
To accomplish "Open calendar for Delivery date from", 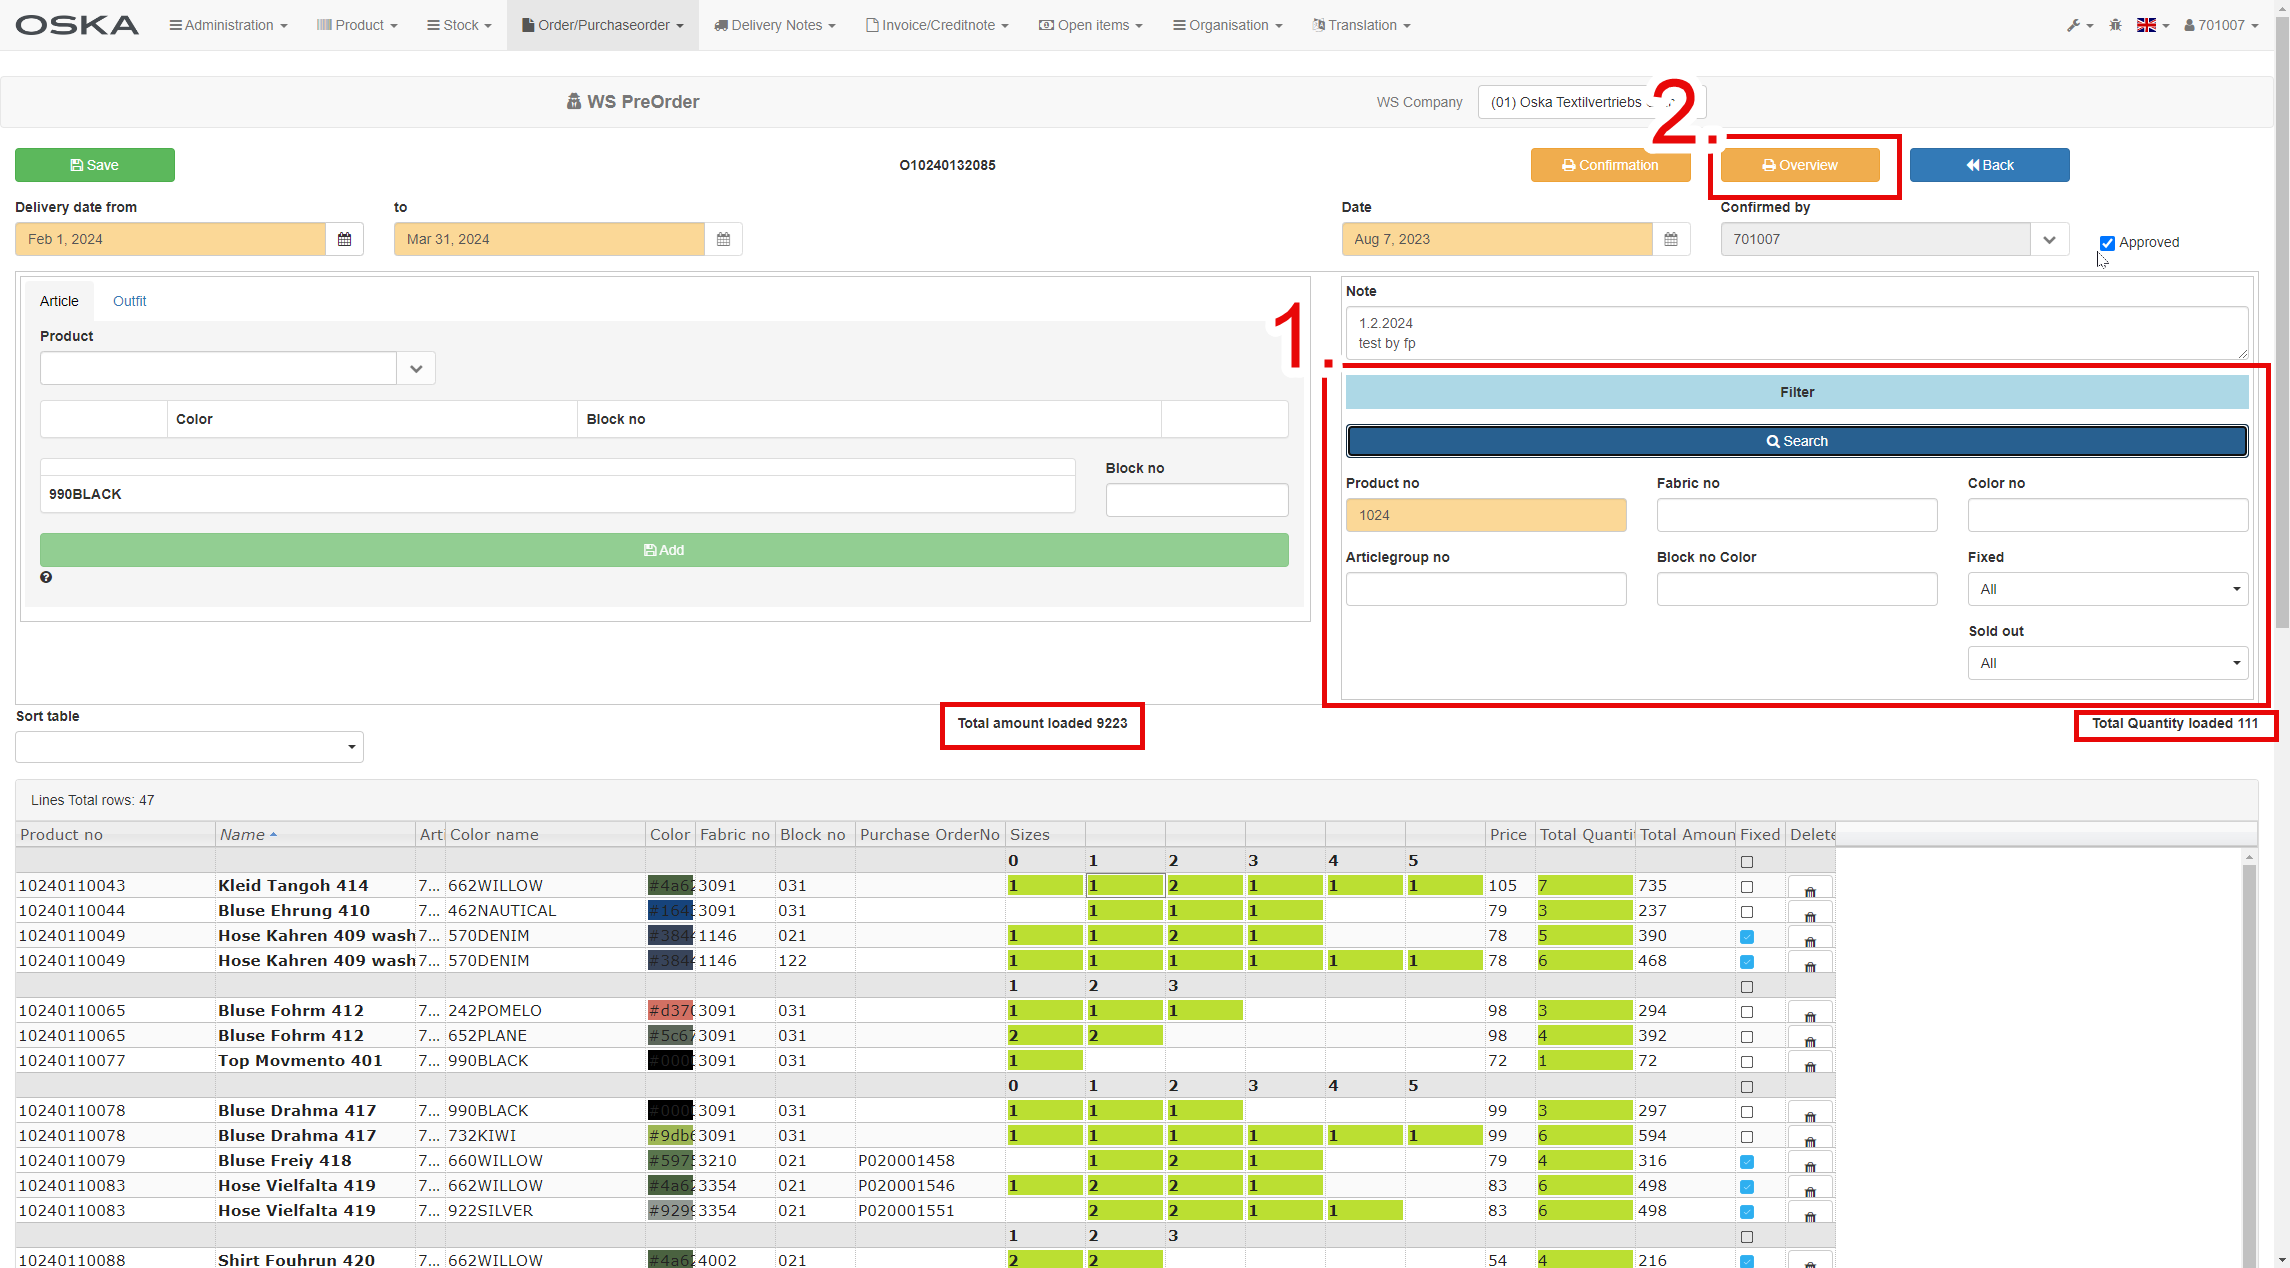I will pyautogui.click(x=344, y=239).
